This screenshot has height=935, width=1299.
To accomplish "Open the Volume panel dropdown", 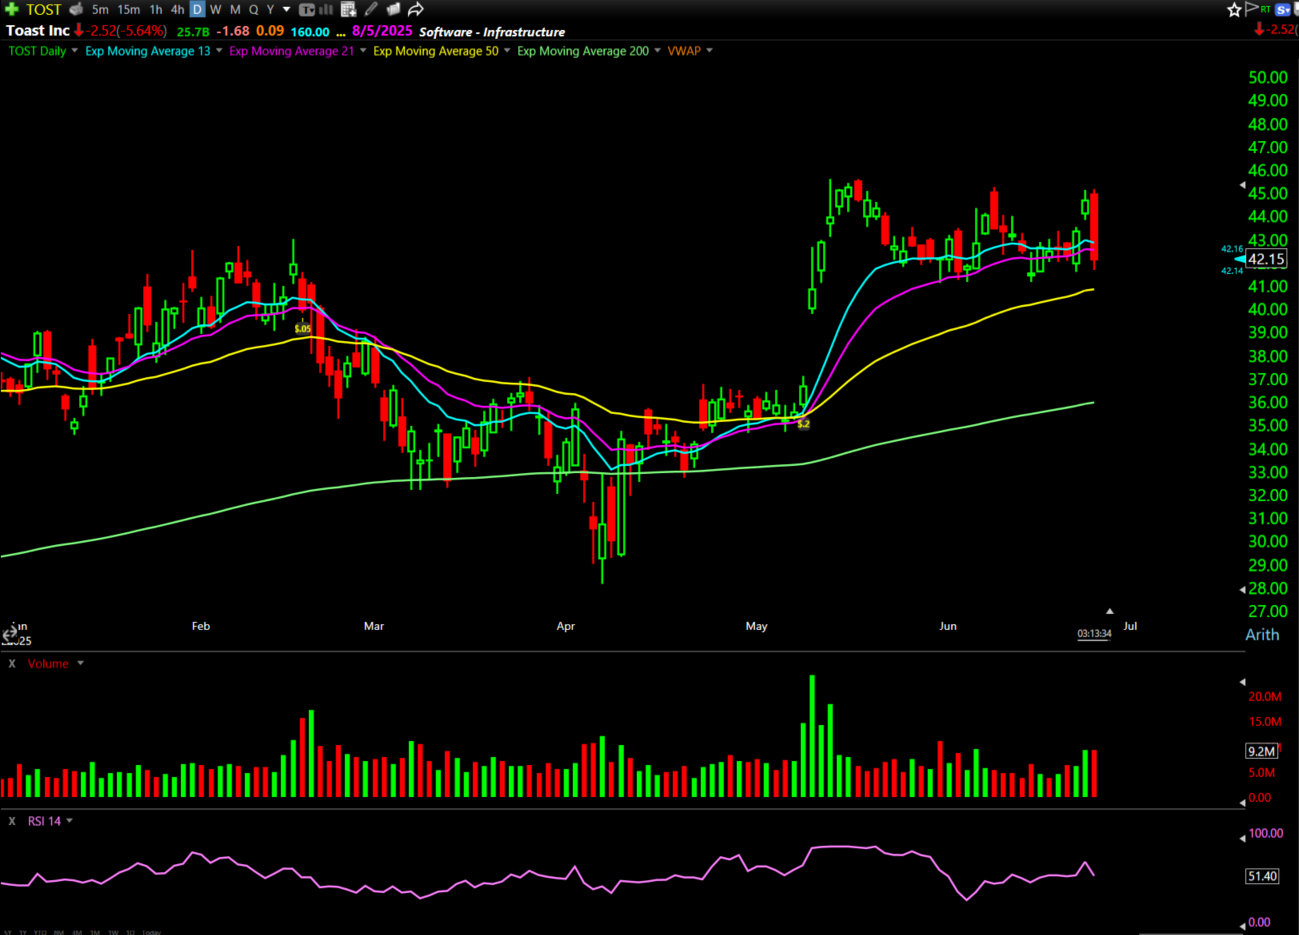I will pyautogui.click(x=81, y=663).
